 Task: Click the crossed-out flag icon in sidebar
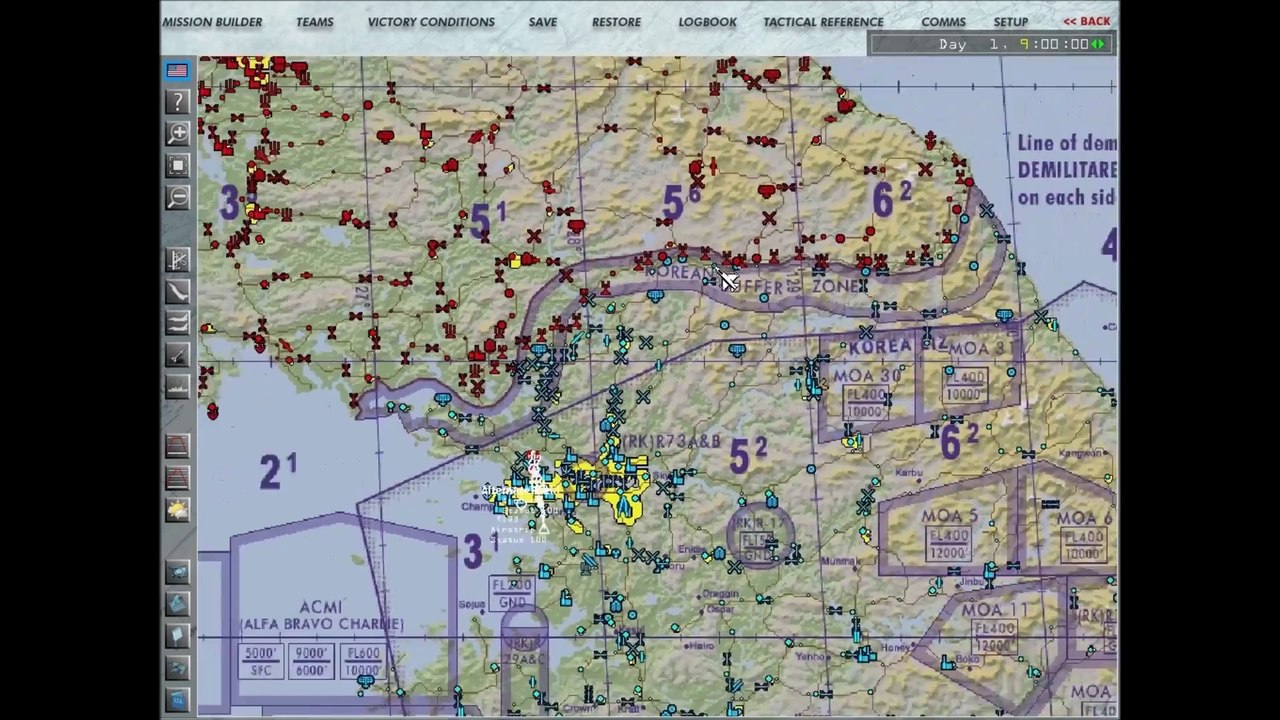[178, 260]
